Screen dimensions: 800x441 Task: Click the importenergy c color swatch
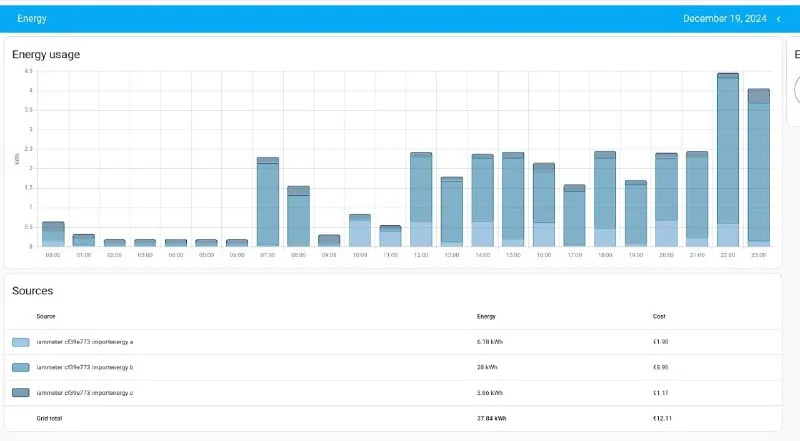coord(21,393)
